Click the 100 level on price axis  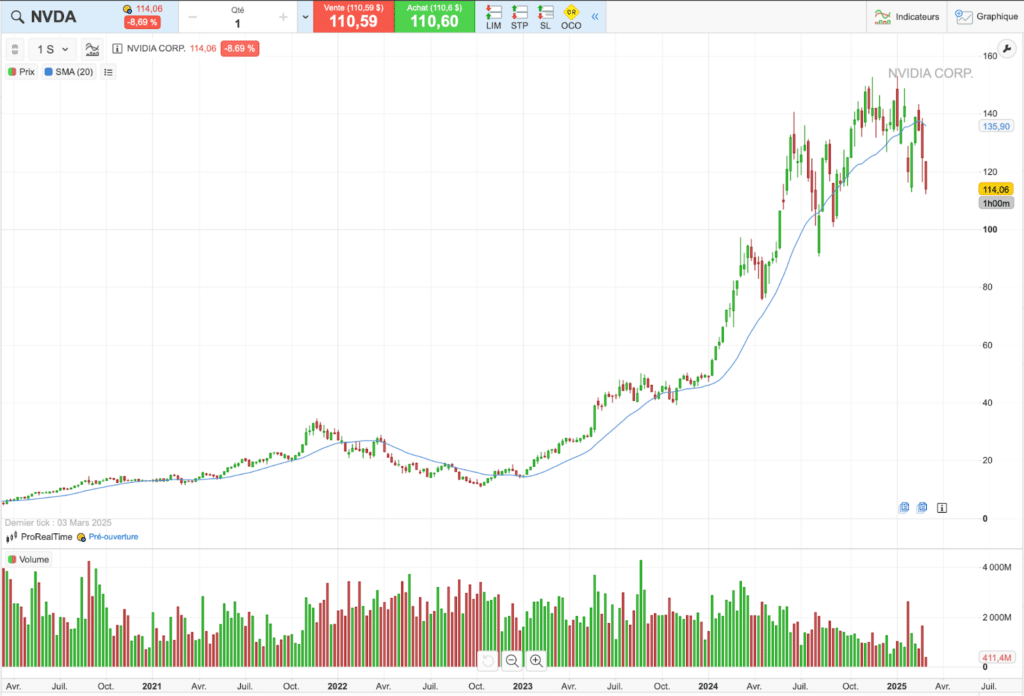tap(990, 229)
